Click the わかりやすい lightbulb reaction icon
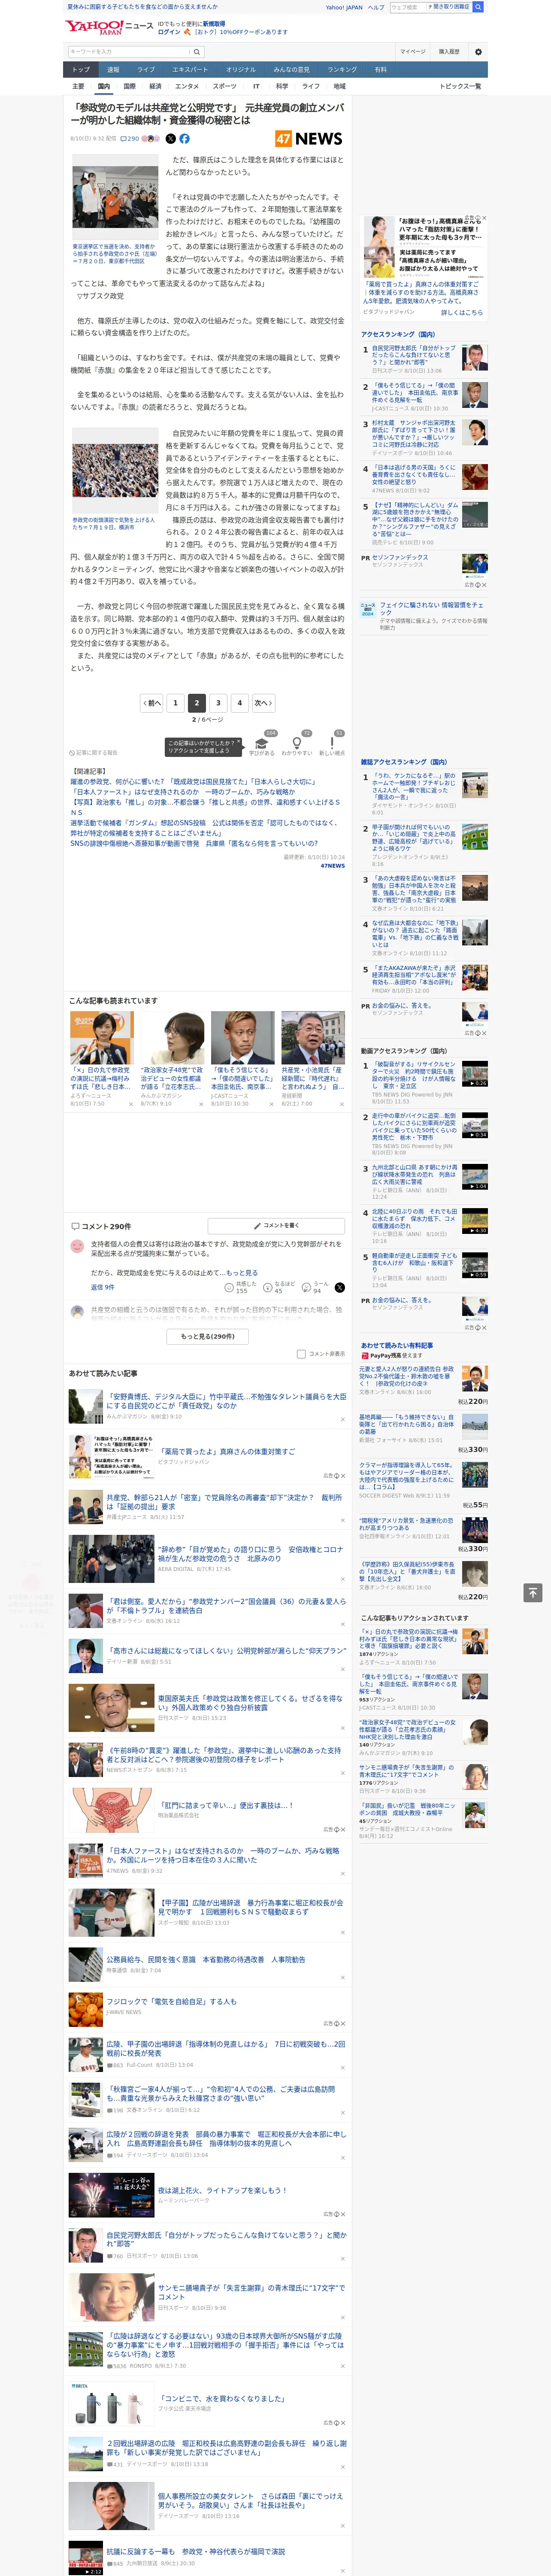Screen dimensions: 551x2576 296,743
